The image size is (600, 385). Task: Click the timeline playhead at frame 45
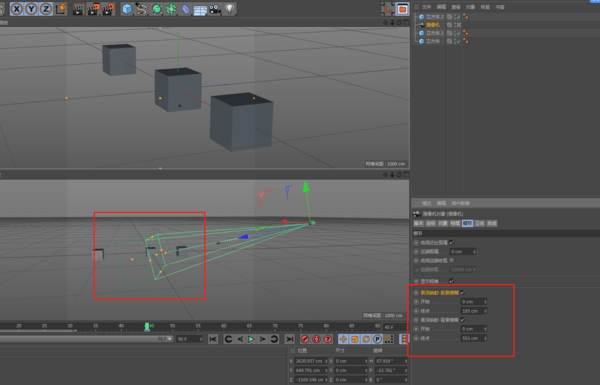pos(147,326)
